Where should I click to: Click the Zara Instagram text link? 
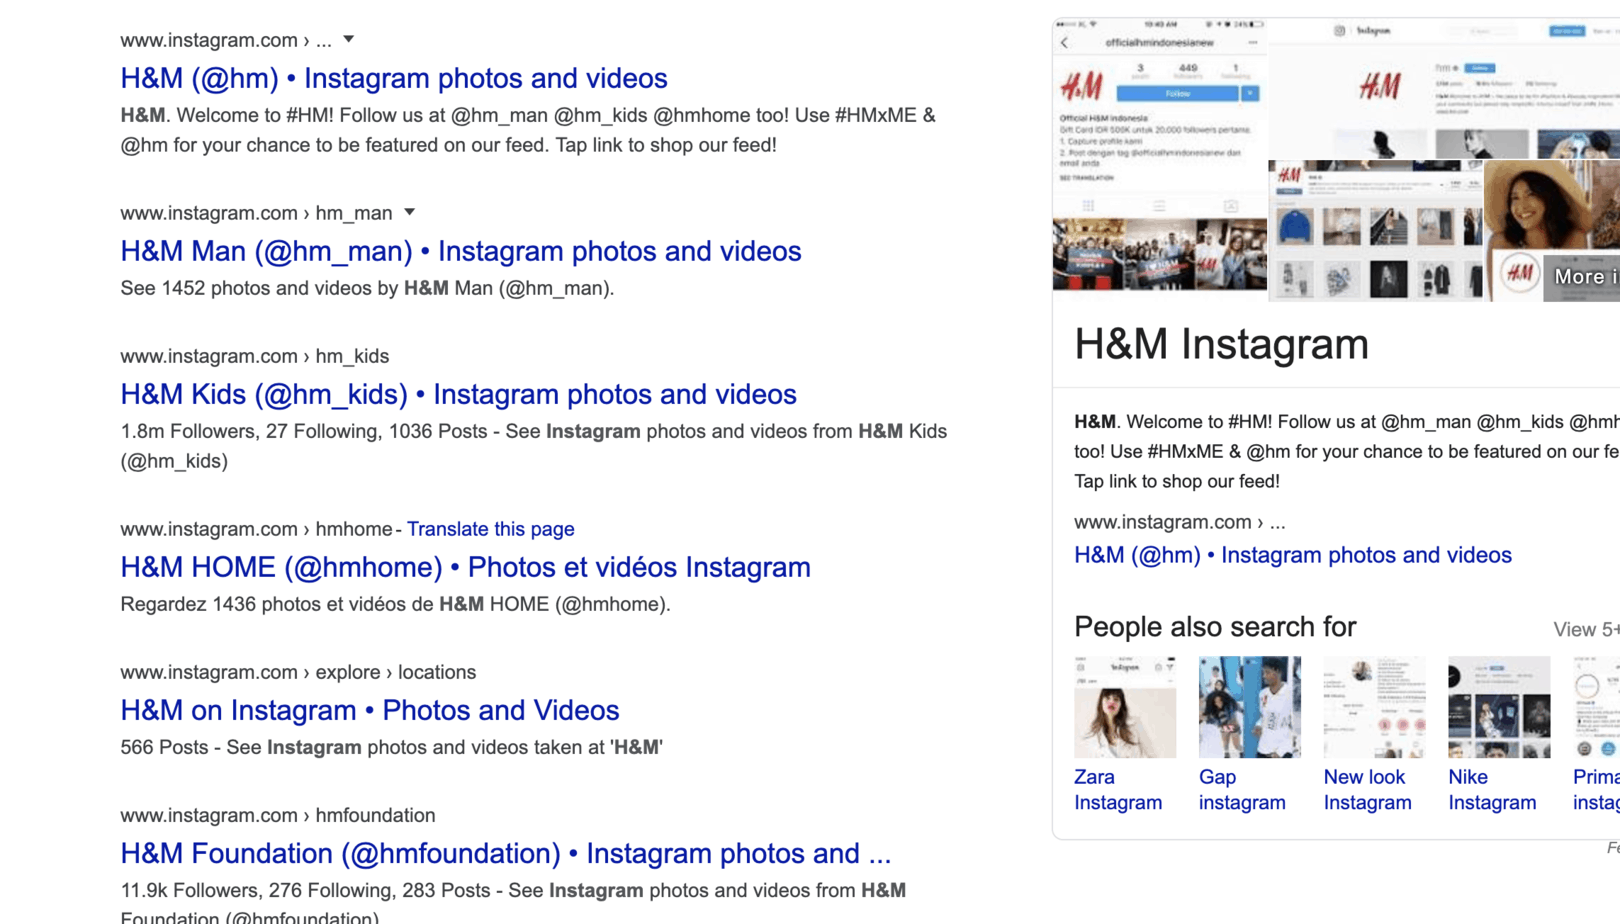click(x=1117, y=790)
